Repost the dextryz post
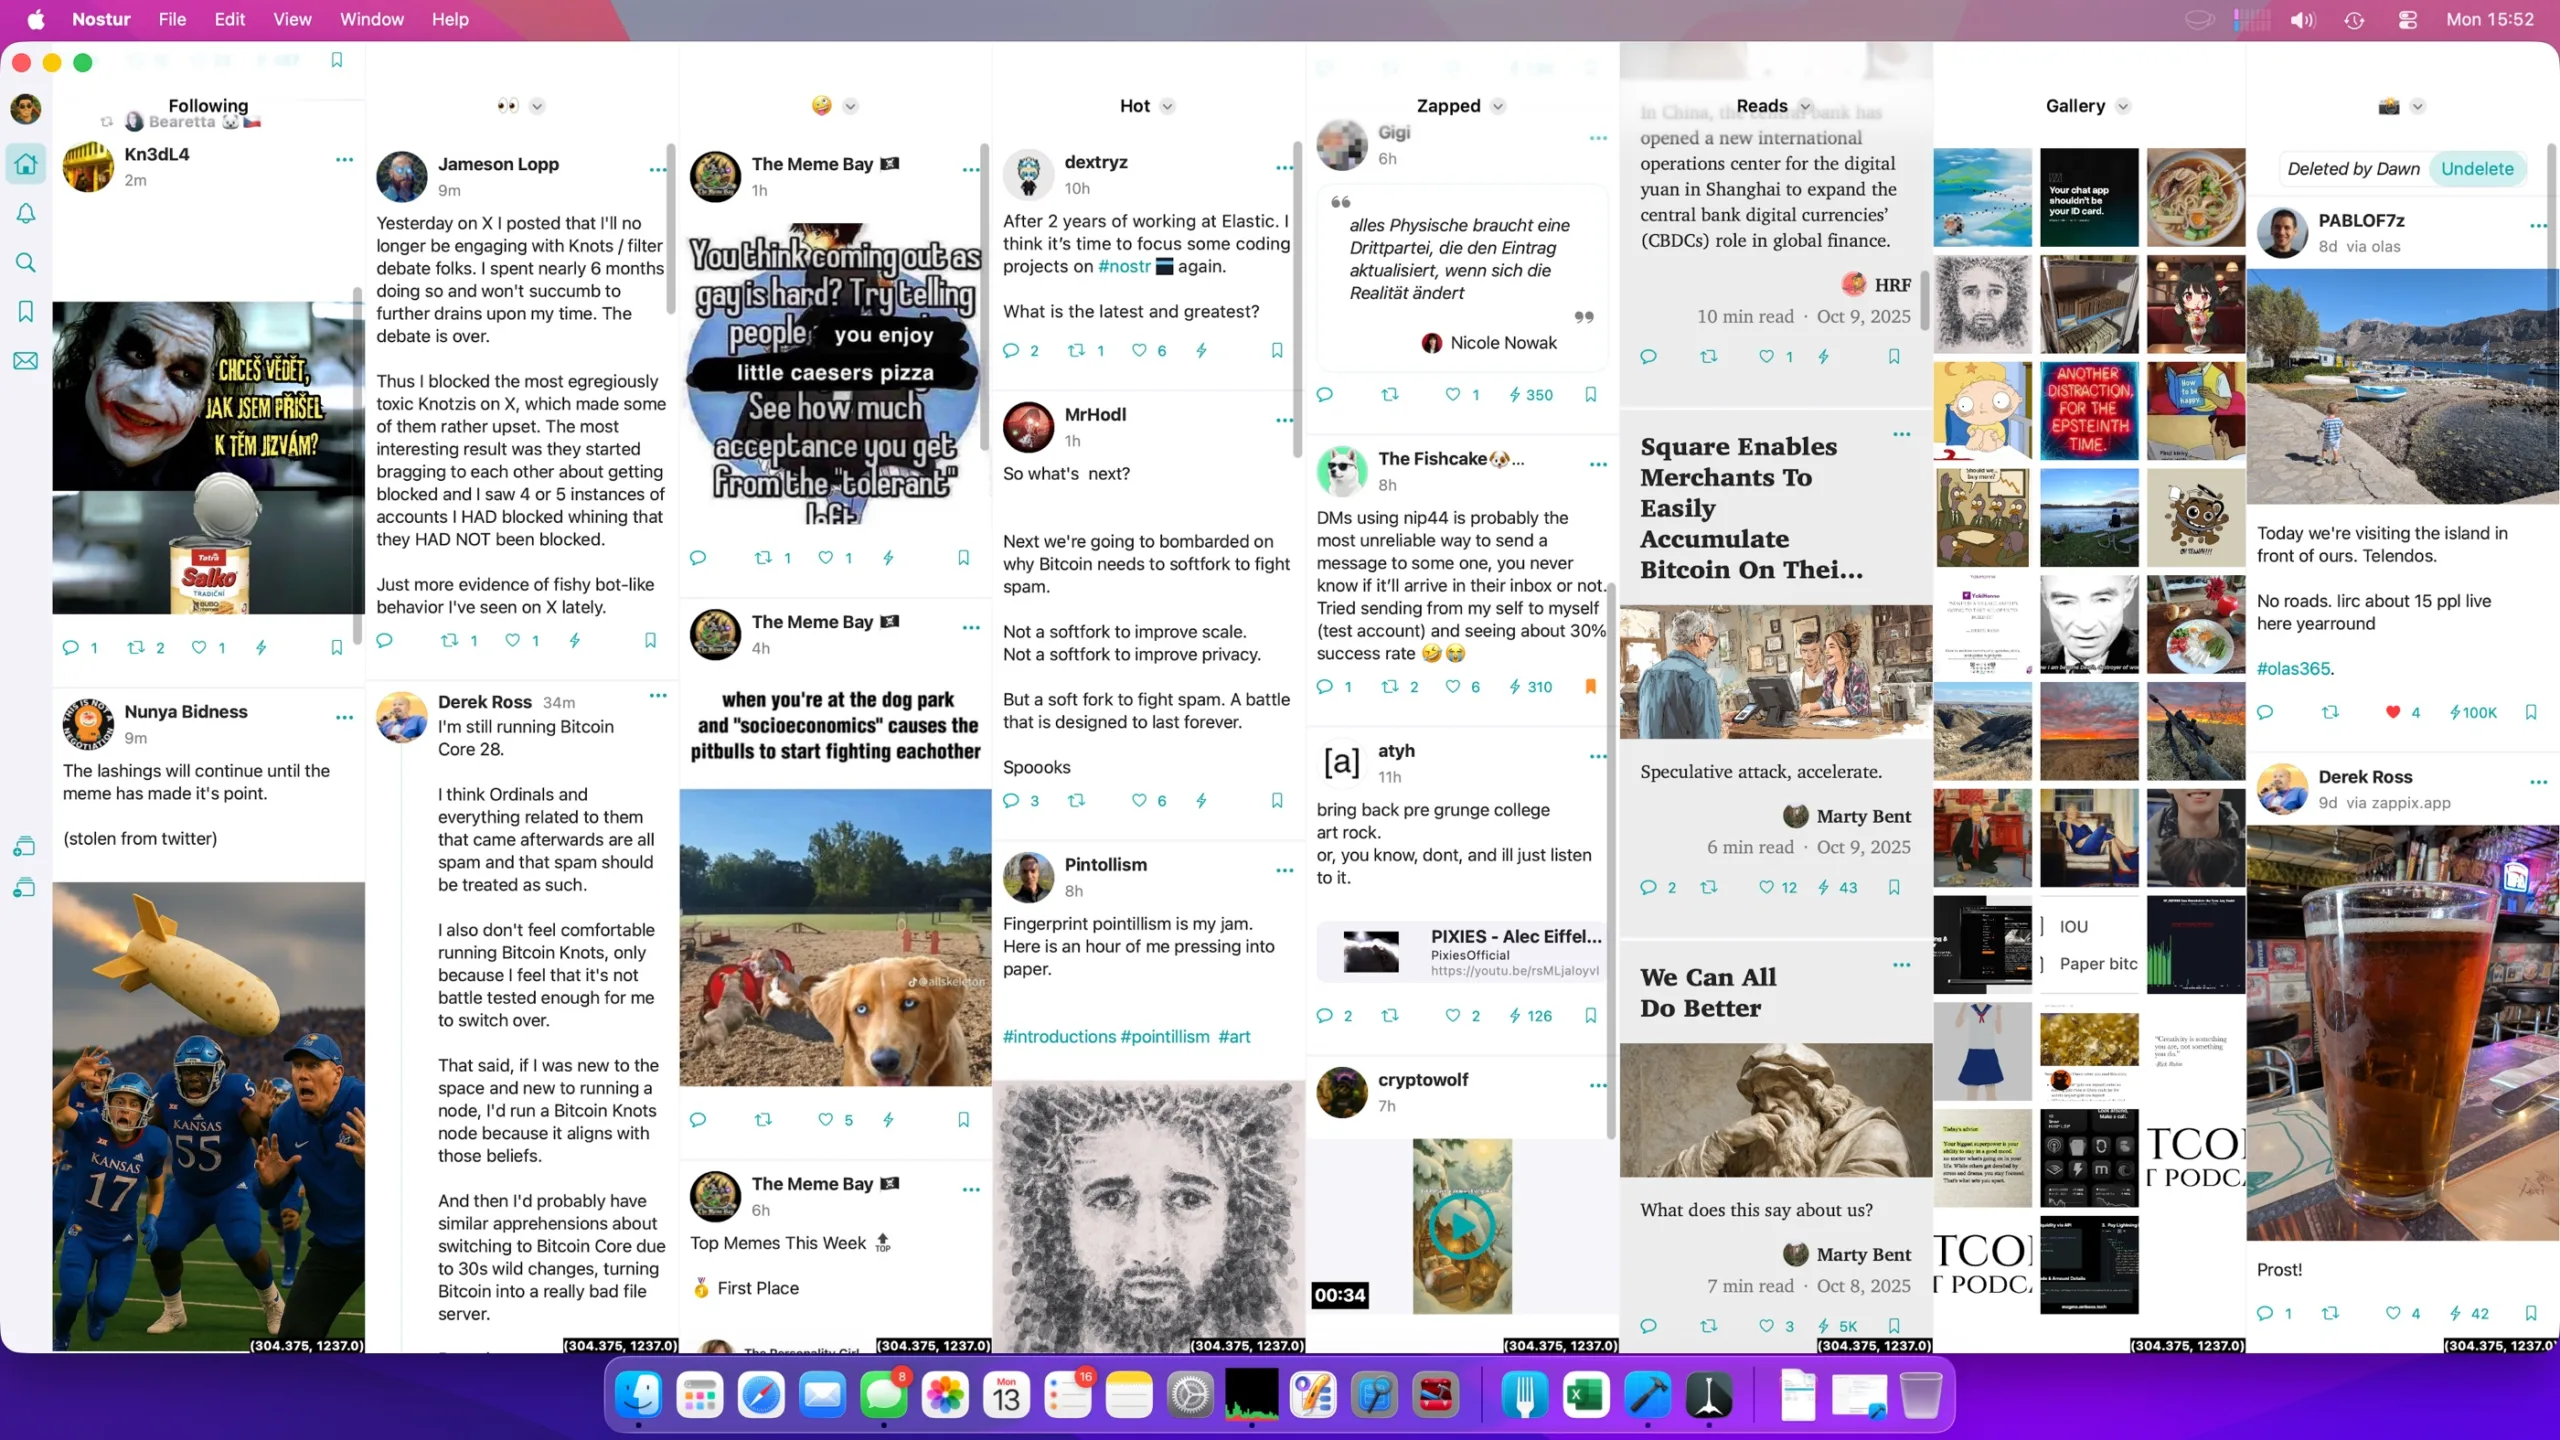The width and height of the screenshot is (2560, 1440). 1076,350
